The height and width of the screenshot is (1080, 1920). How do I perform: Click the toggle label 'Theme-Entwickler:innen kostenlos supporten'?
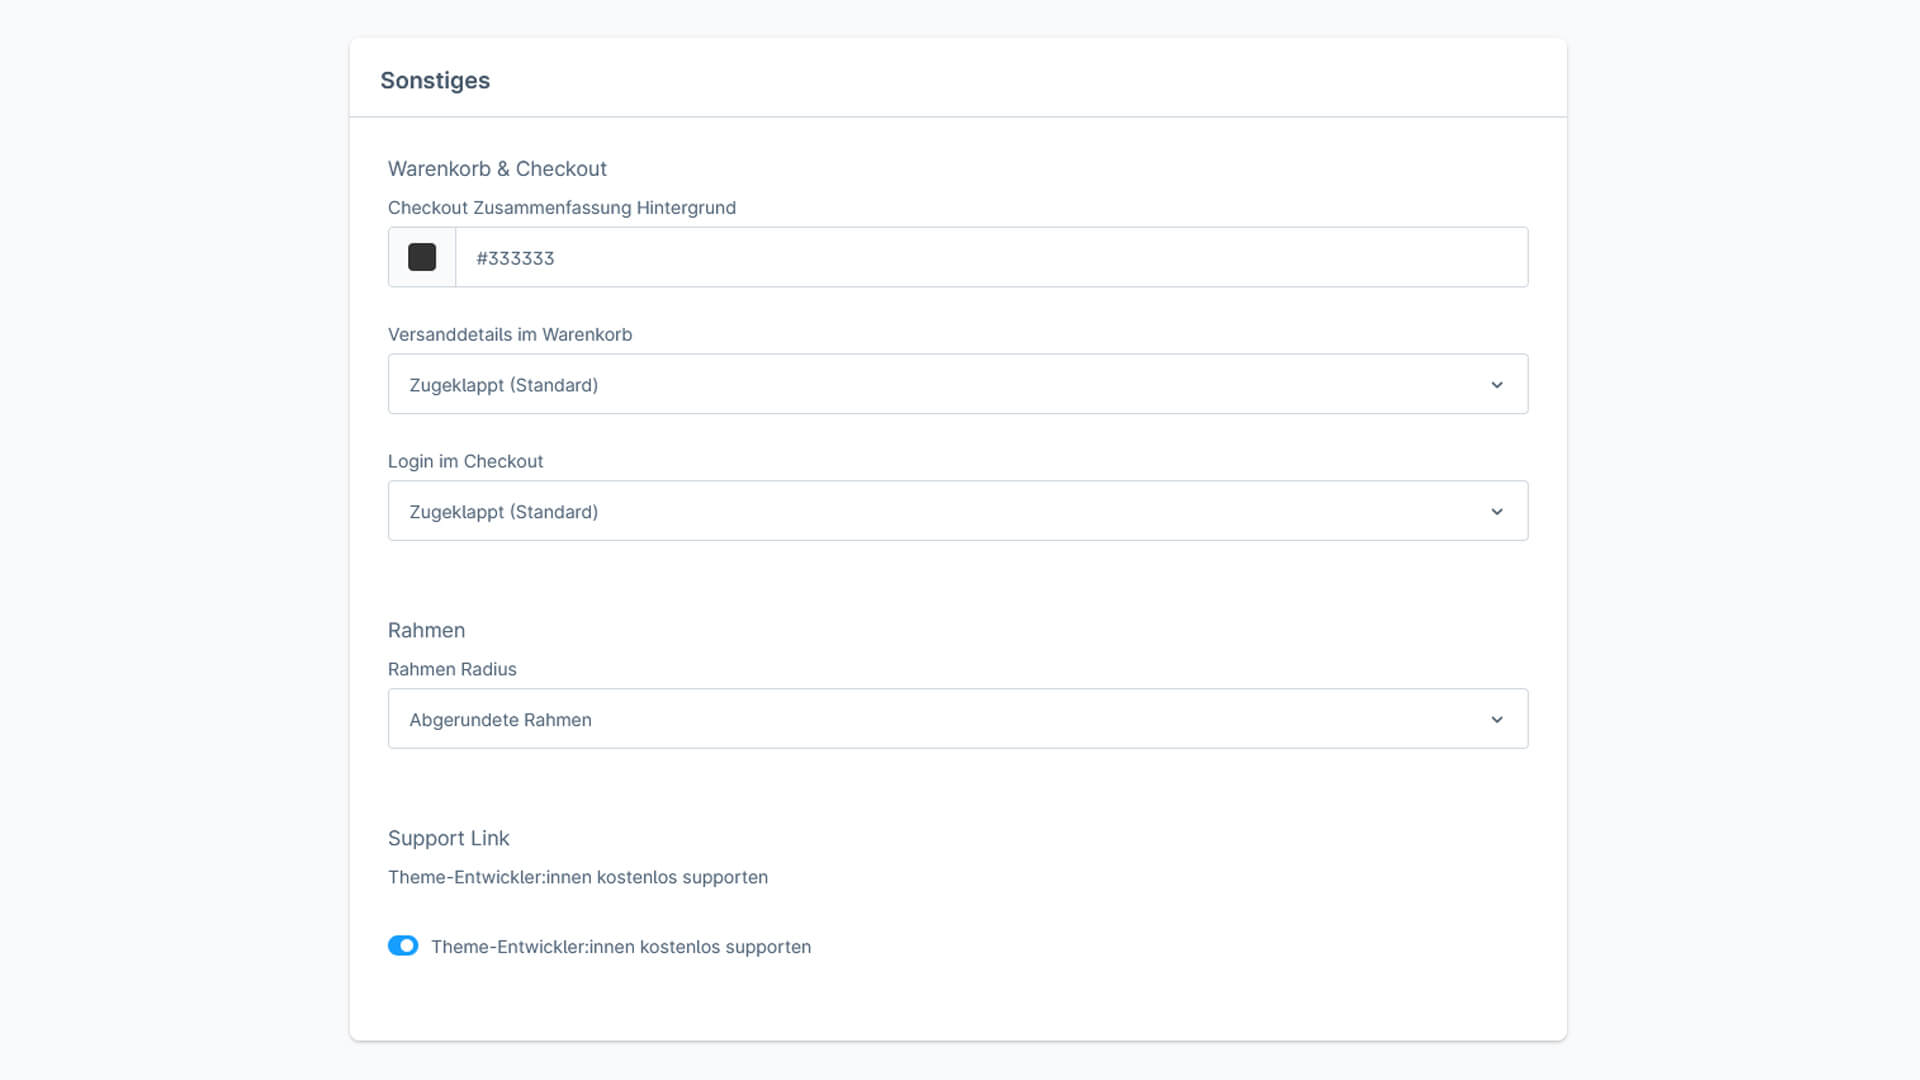(621, 947)
